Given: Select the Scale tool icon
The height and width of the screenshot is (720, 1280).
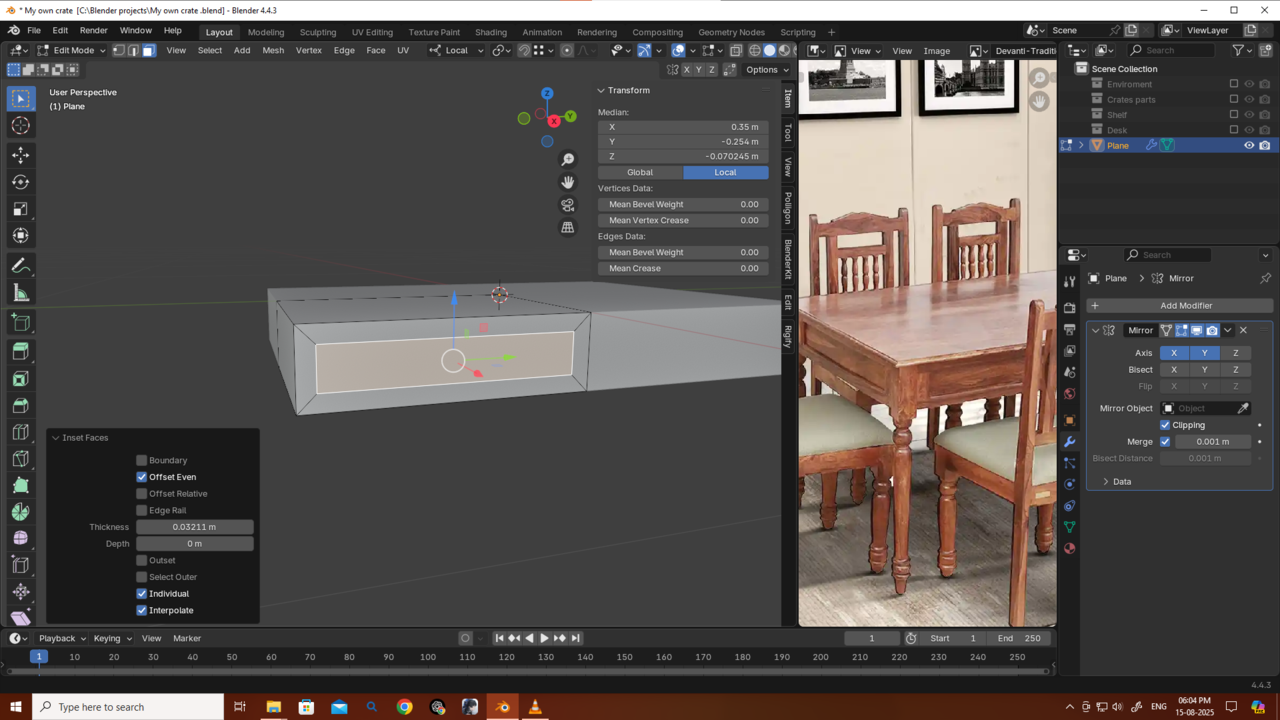Looking at the screenshot, I should [20, 209].
